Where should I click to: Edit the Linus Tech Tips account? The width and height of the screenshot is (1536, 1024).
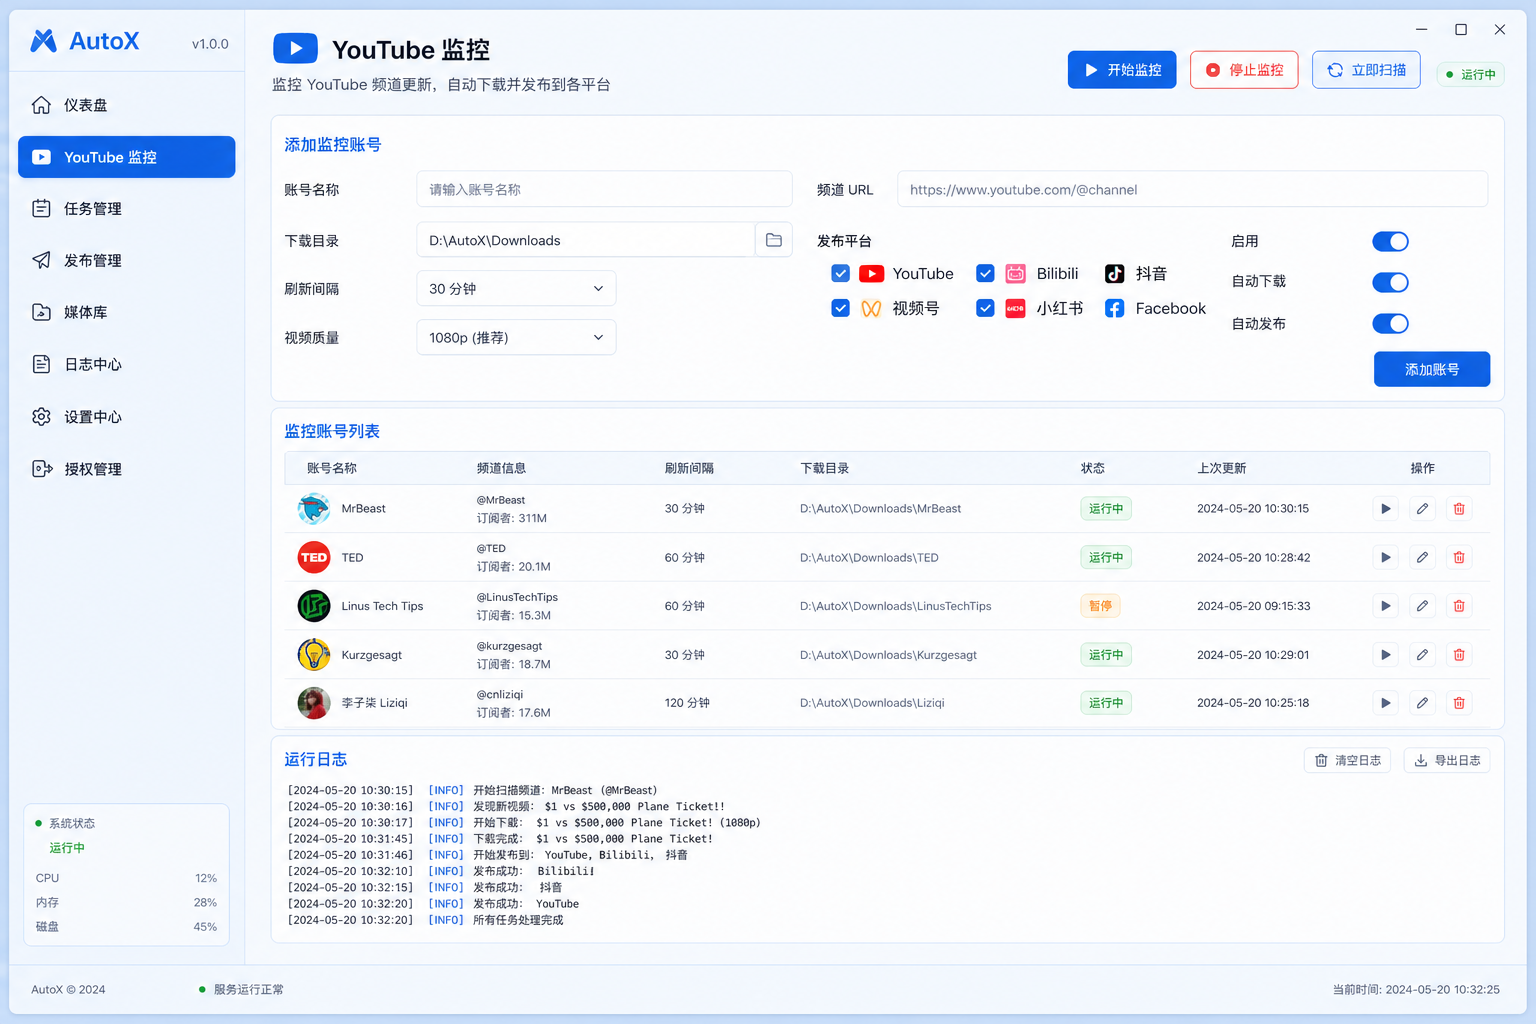point(1422,606)
